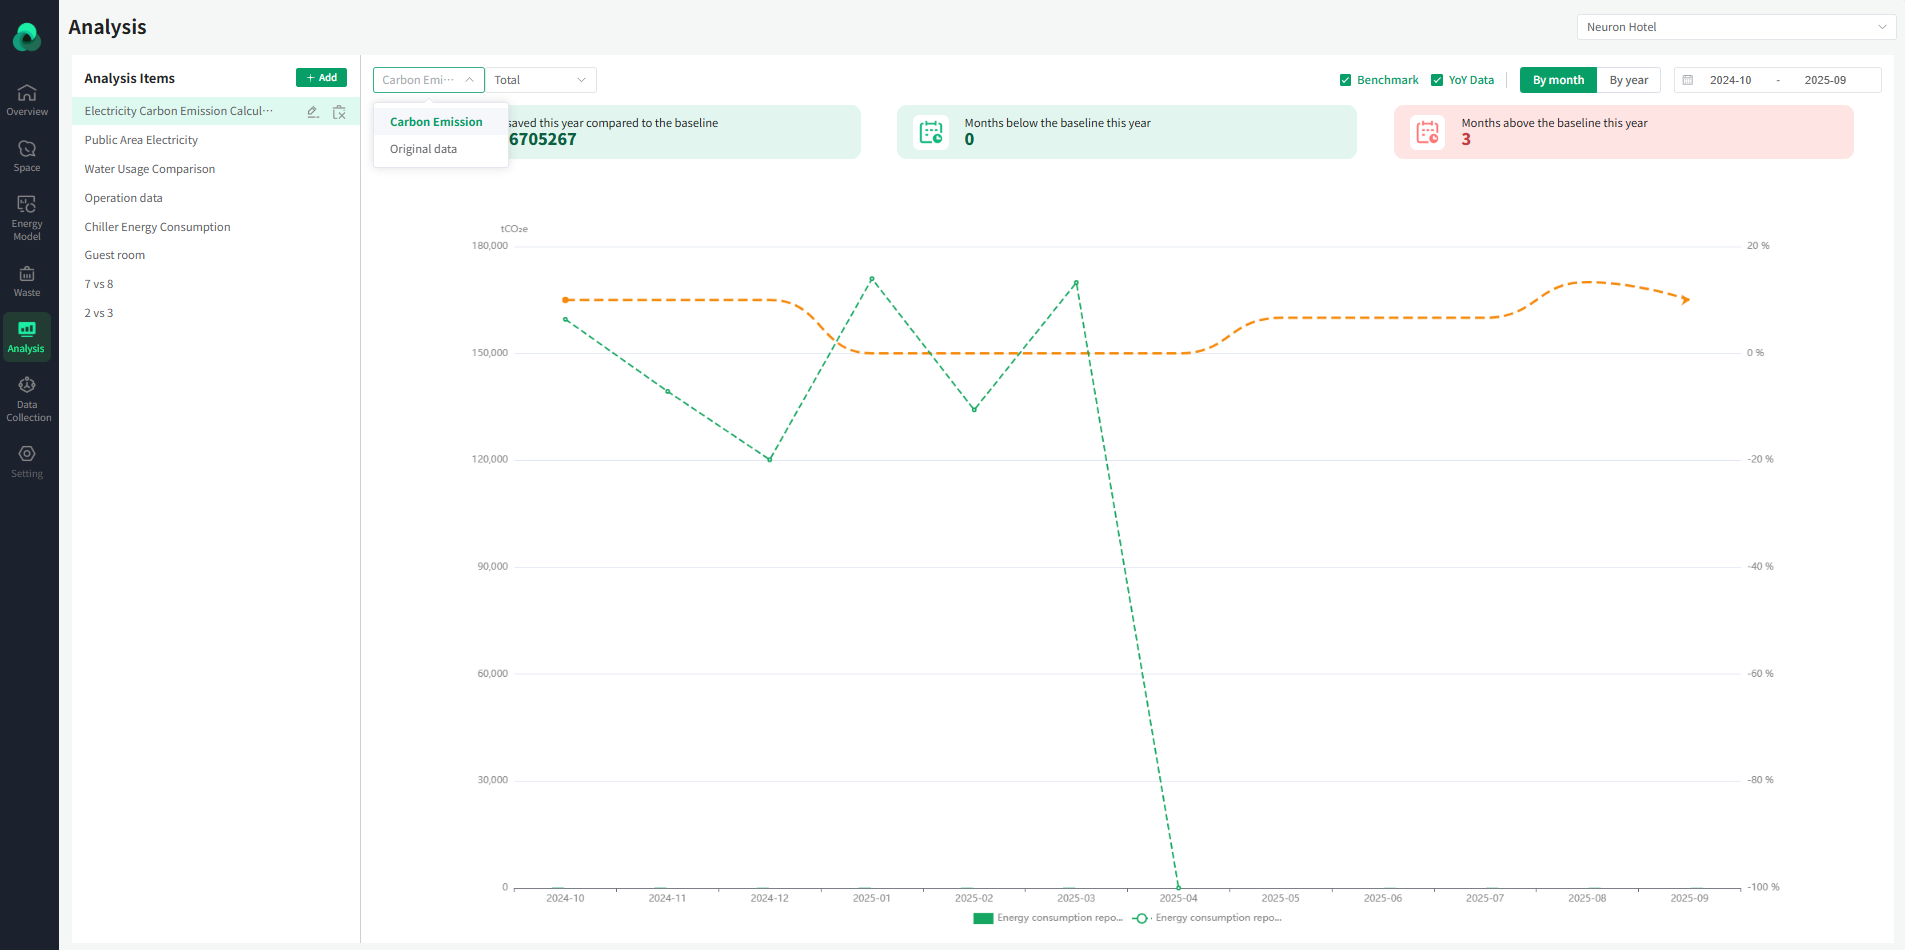This screenshot has width=1905, height=950.
Task: Open the Setting gear icon
Action: click(27, 461)
